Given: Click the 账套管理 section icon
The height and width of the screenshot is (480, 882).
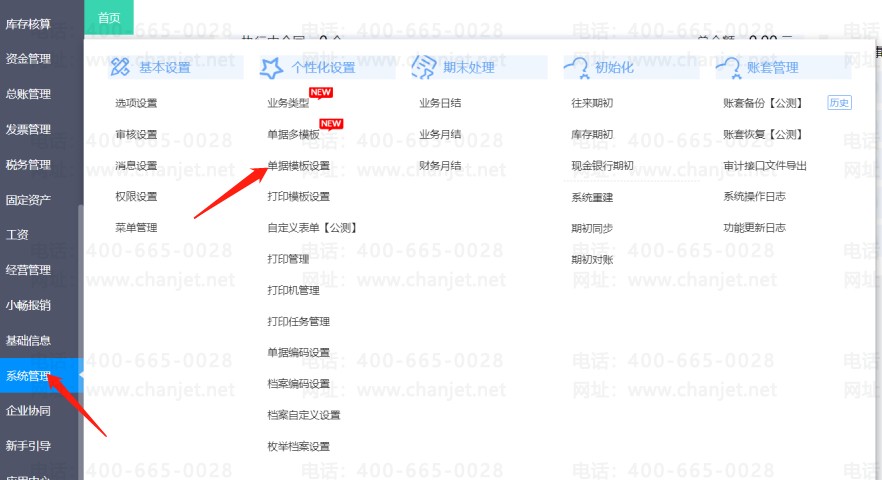Looking at the screenshot, I should (728, 68).
